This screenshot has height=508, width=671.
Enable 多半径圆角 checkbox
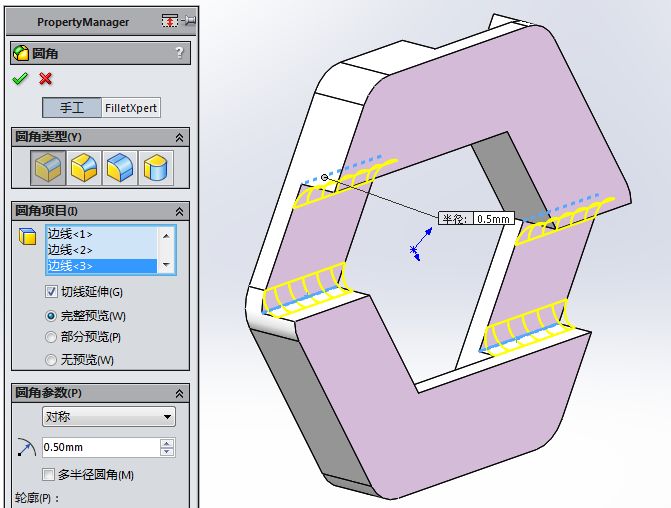pos(48,474)
